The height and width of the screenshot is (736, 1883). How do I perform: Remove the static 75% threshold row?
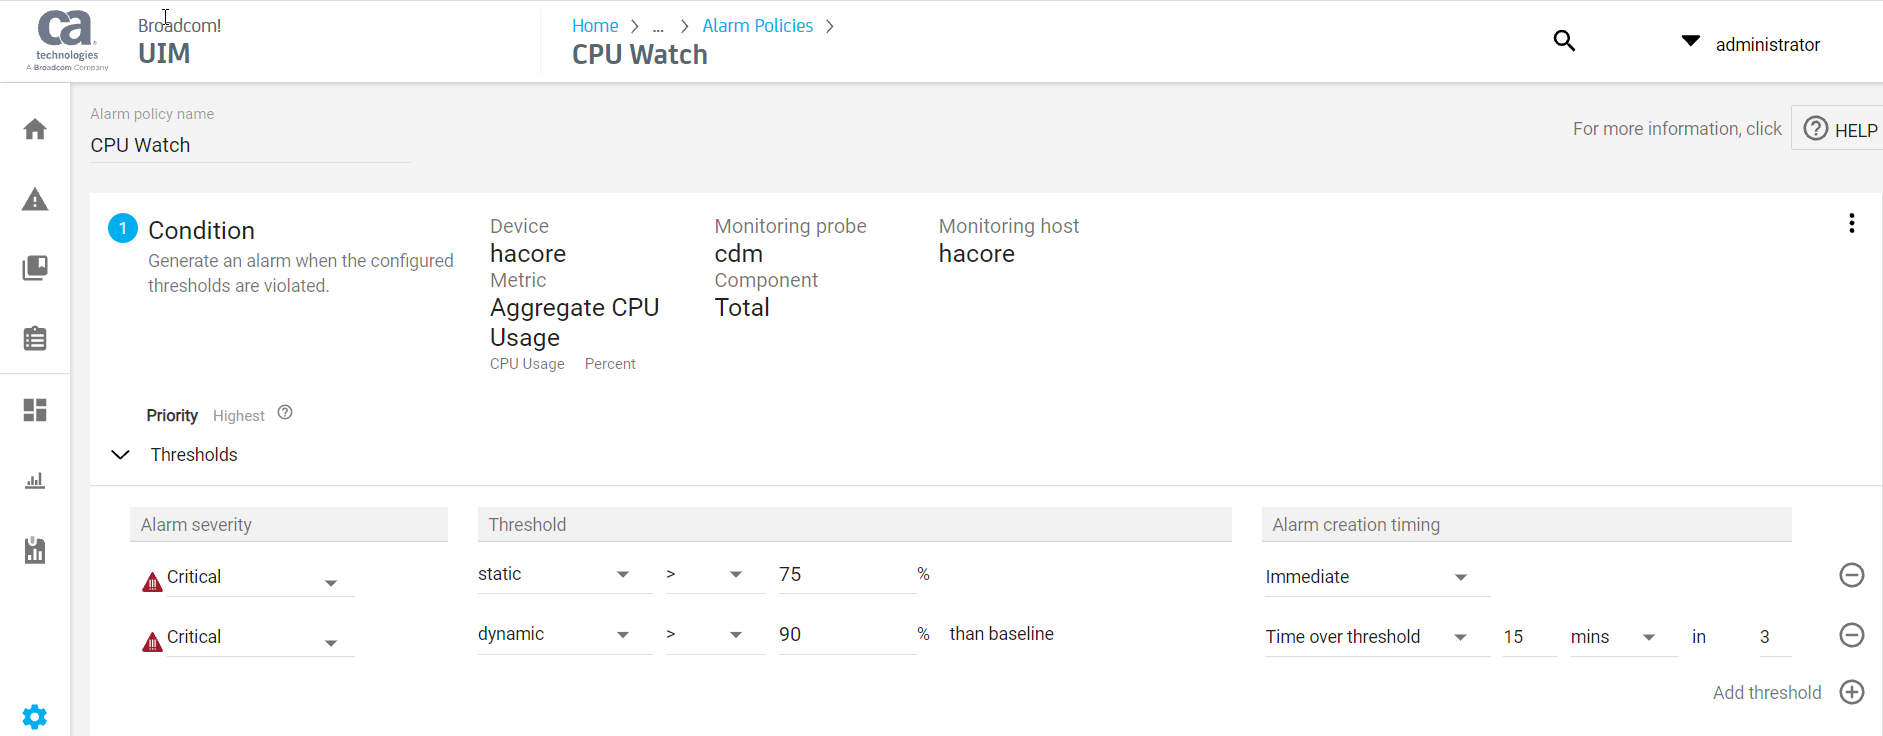click(x=1852, y=575)
